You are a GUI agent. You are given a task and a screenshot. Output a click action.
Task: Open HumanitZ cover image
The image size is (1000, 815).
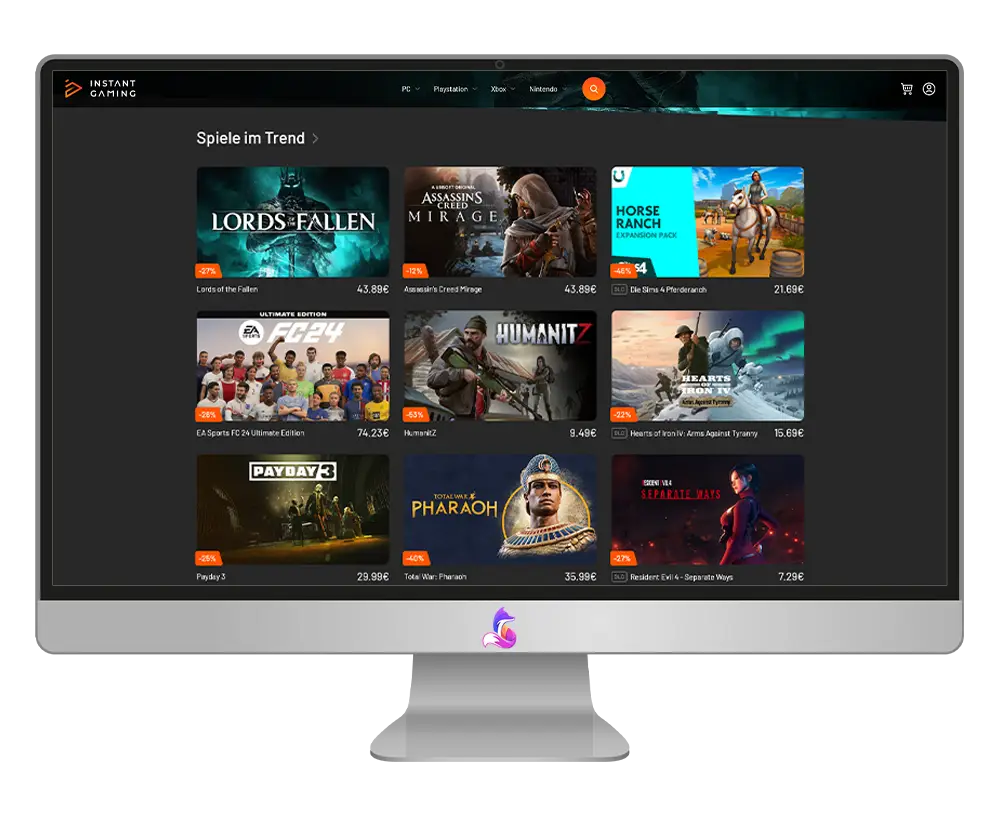(500, 365)
